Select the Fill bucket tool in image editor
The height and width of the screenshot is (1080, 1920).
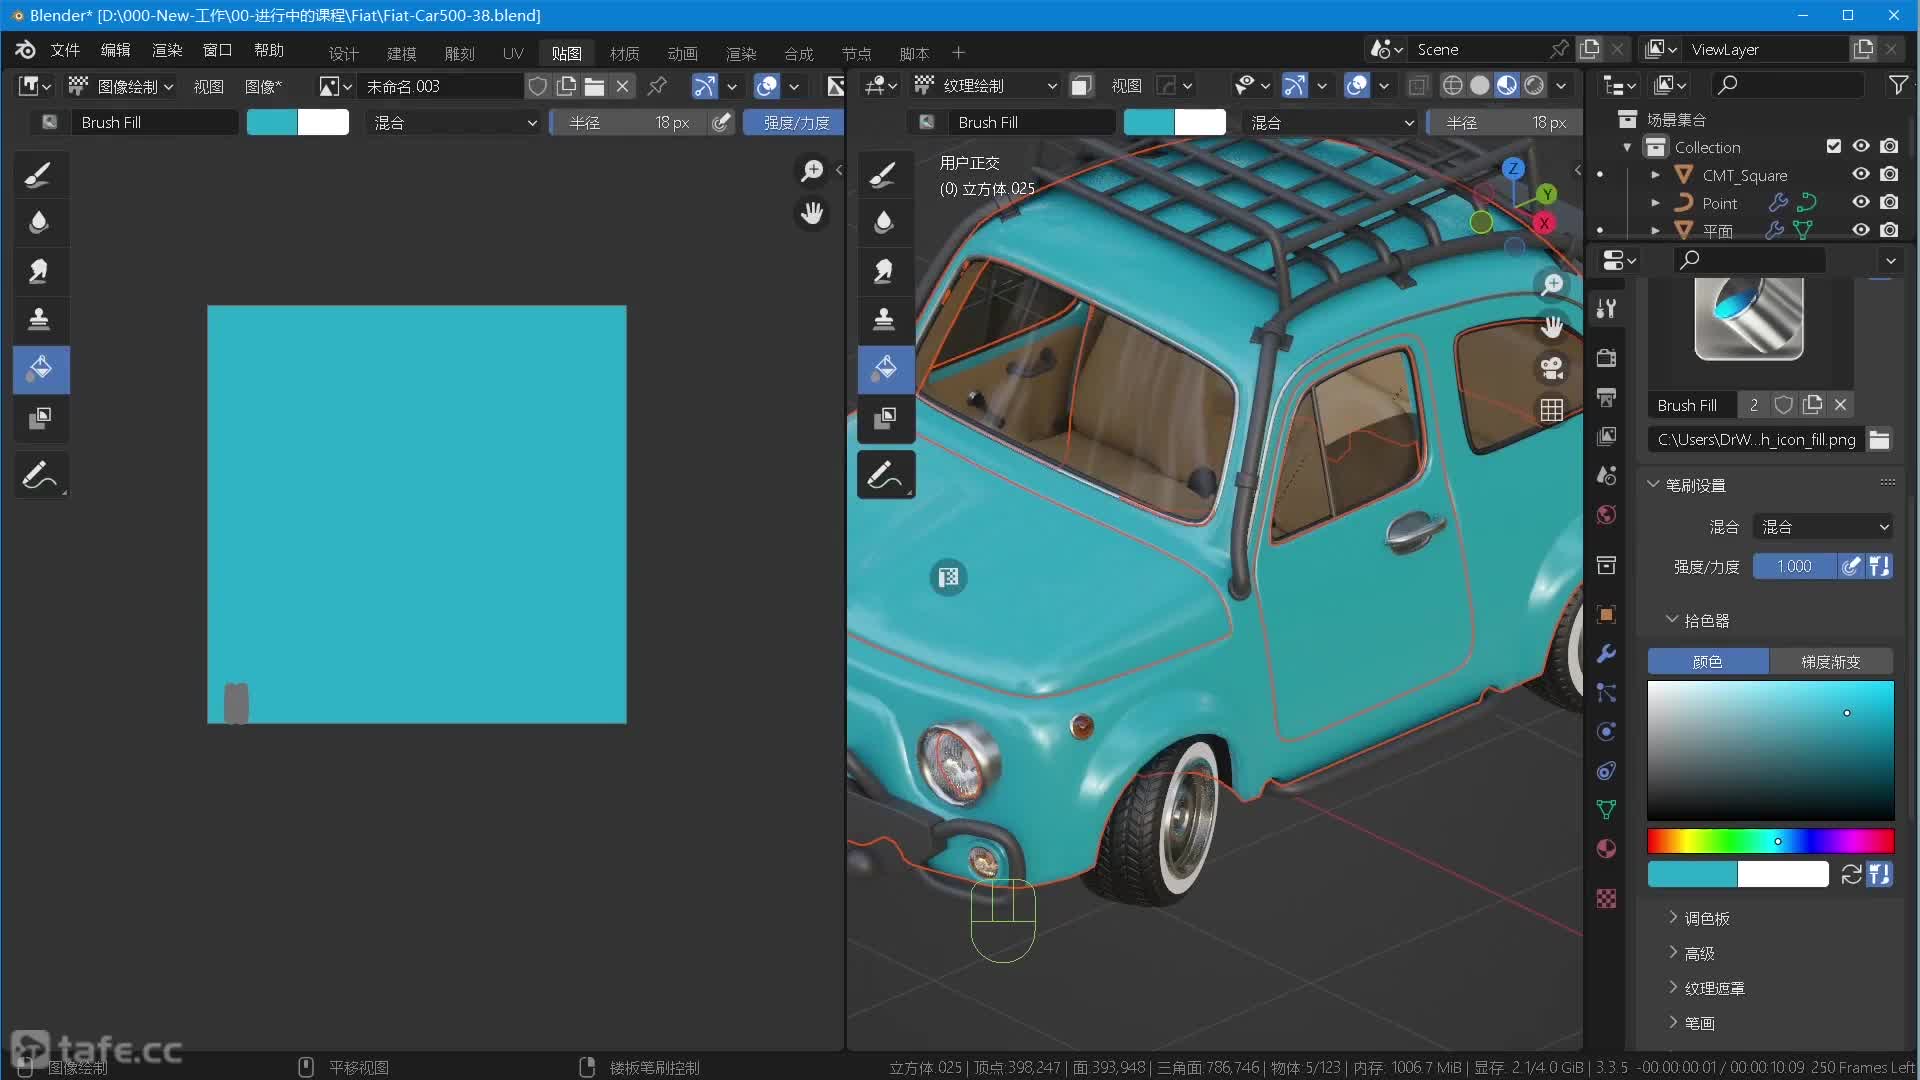coord(40,369)
